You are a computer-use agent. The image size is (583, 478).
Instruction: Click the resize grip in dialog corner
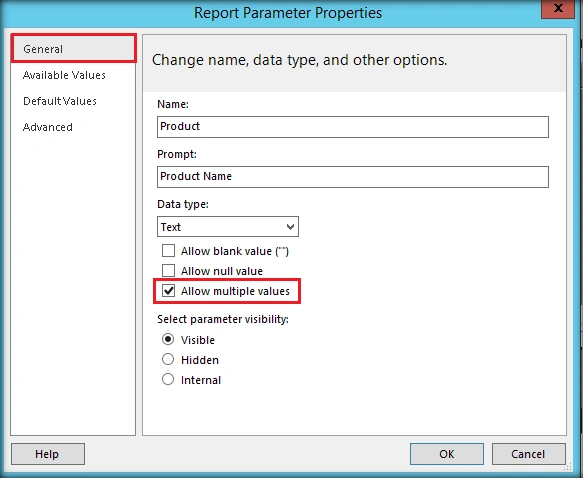[x=568, y=466]
